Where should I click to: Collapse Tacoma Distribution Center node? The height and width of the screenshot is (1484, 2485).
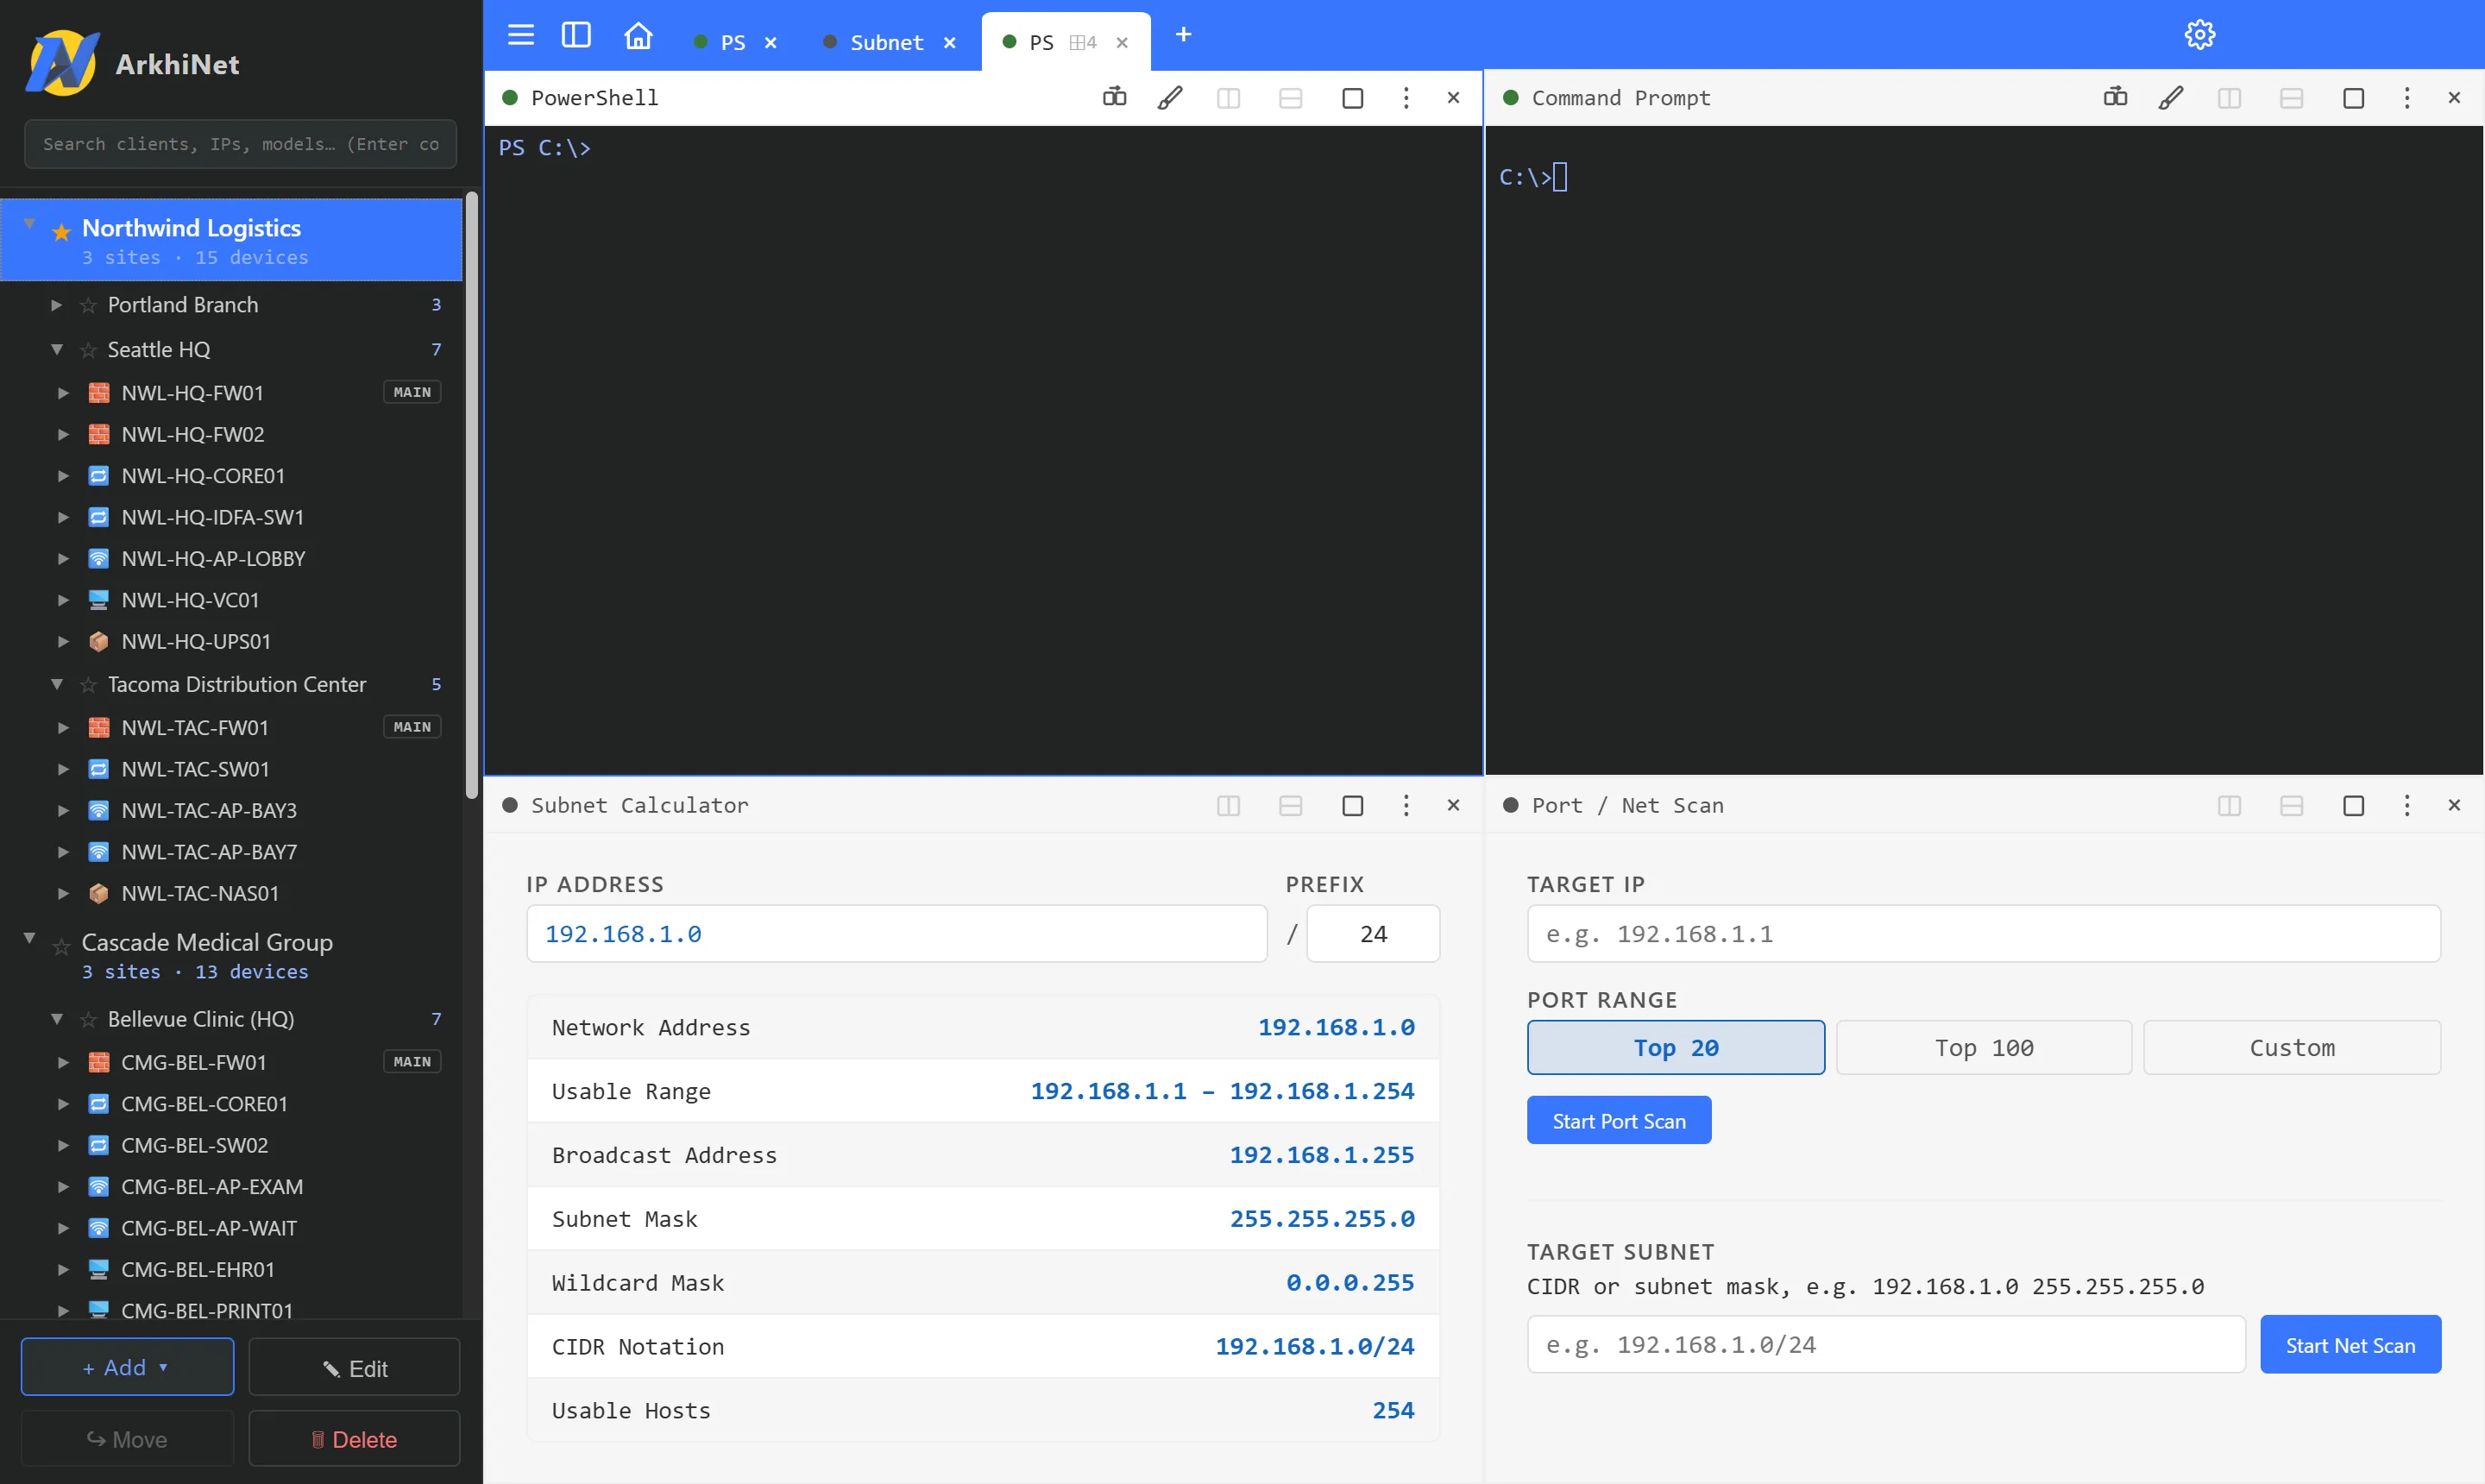[56, 684]
